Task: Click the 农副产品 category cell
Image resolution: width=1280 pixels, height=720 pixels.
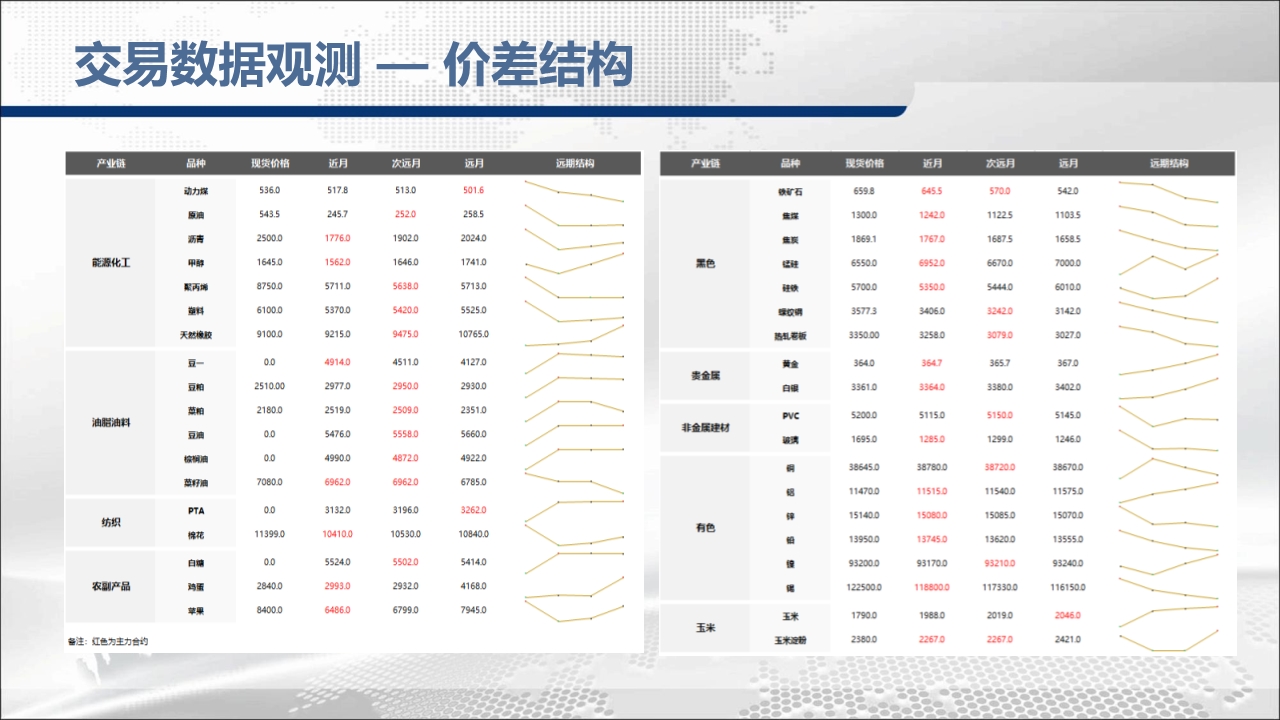Action: point(111,586)
